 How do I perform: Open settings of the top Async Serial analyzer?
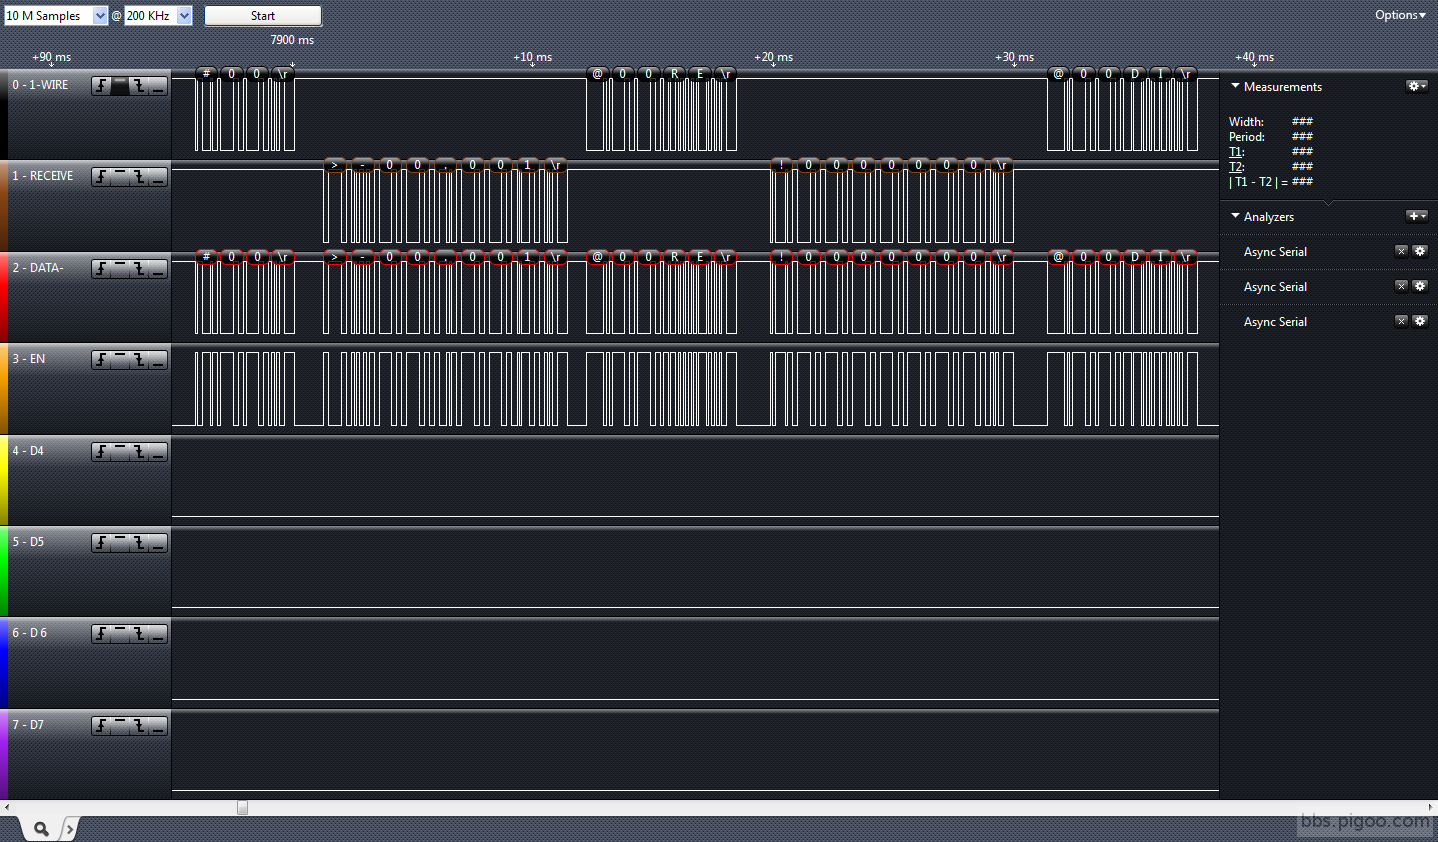(x=1420, y=251)
